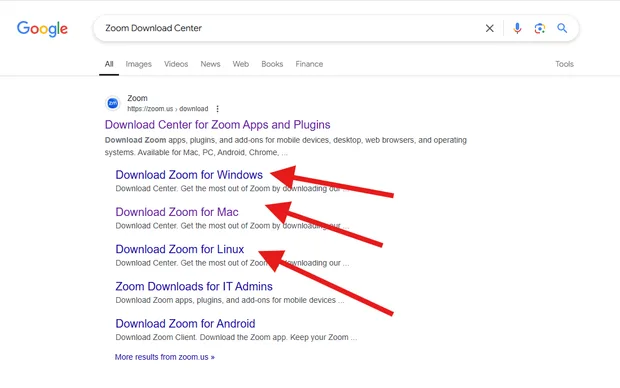620x388 pixels.
Task: Open Zoom Downloads for IT Admins link
Action: click(x=194, y=286)
